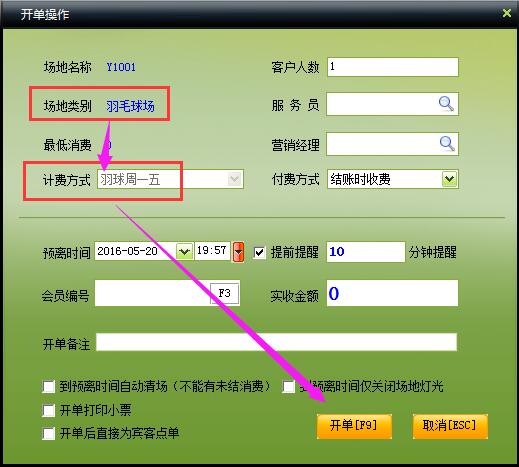The width and height of the screenshot is (519, 467).
Task: Click the F3 member lookup button
Action: [224, 293]
